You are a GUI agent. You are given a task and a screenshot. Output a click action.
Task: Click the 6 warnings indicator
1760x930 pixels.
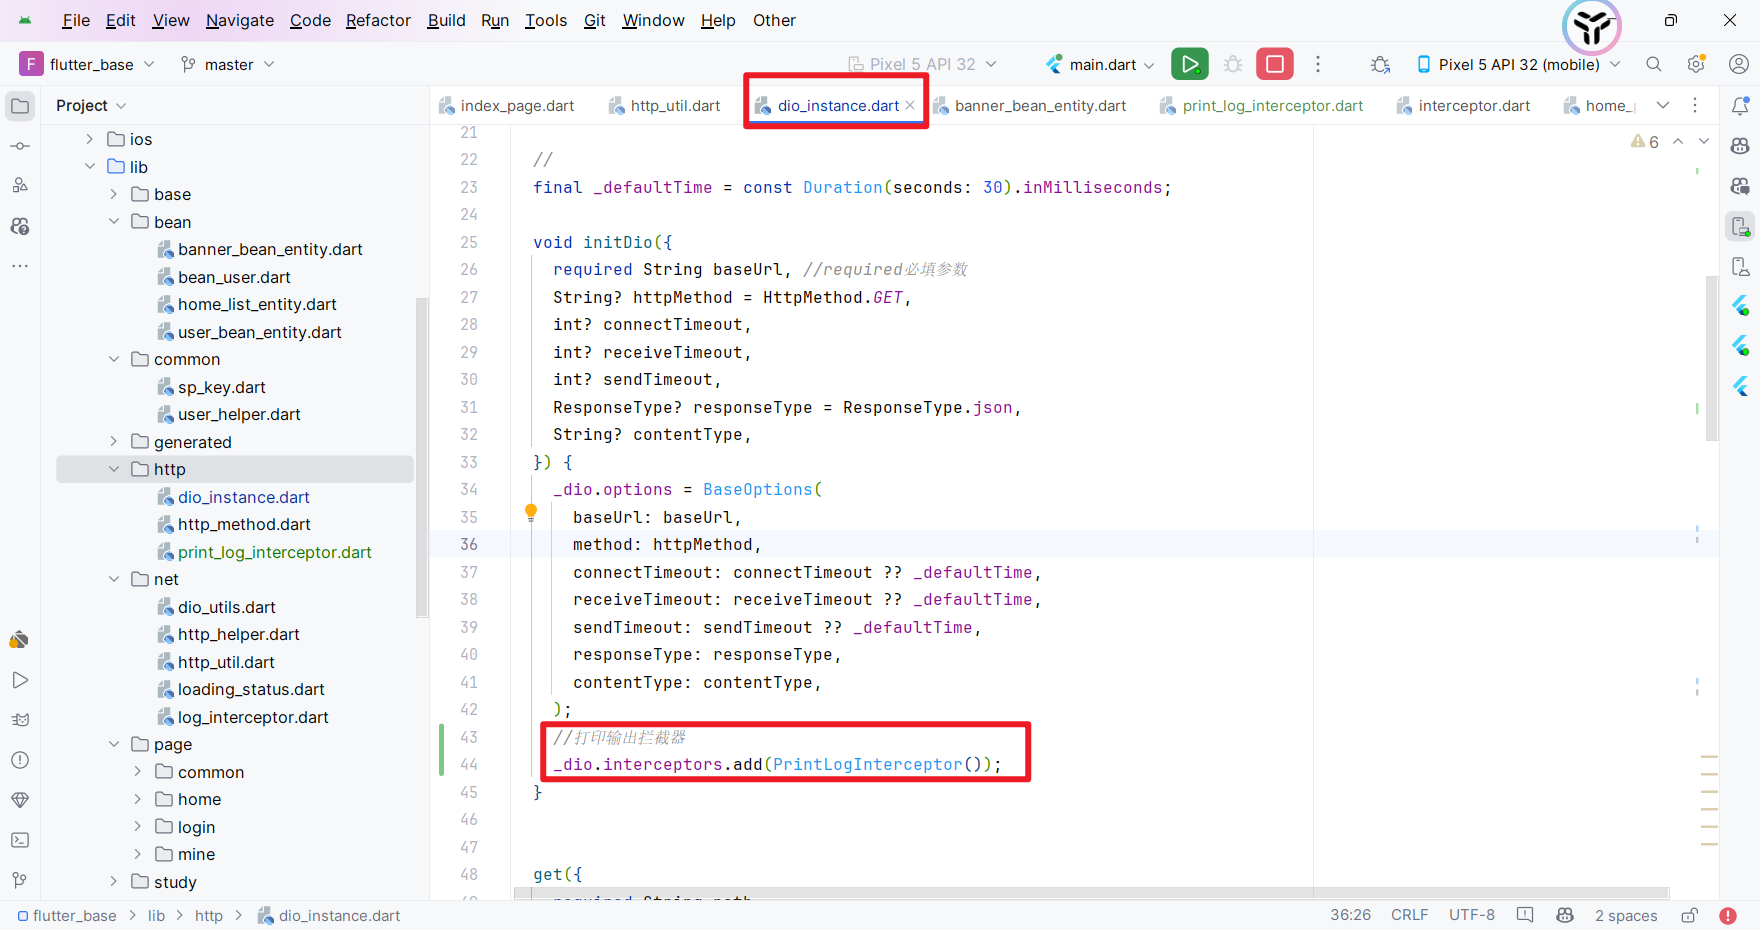[x=1645, y=141]
